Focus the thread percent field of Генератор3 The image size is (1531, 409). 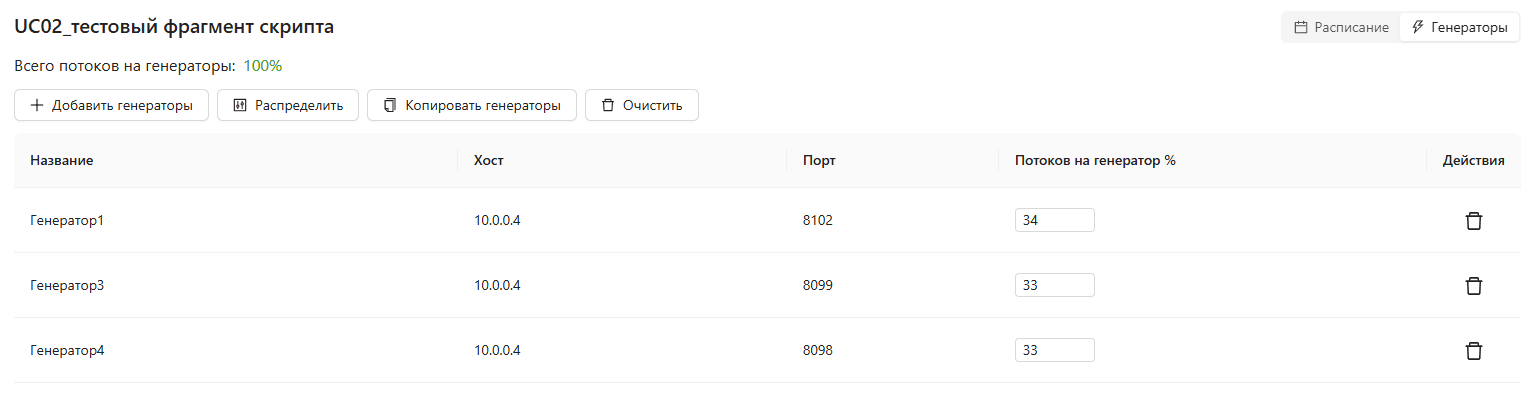(x=1055, y=285)
